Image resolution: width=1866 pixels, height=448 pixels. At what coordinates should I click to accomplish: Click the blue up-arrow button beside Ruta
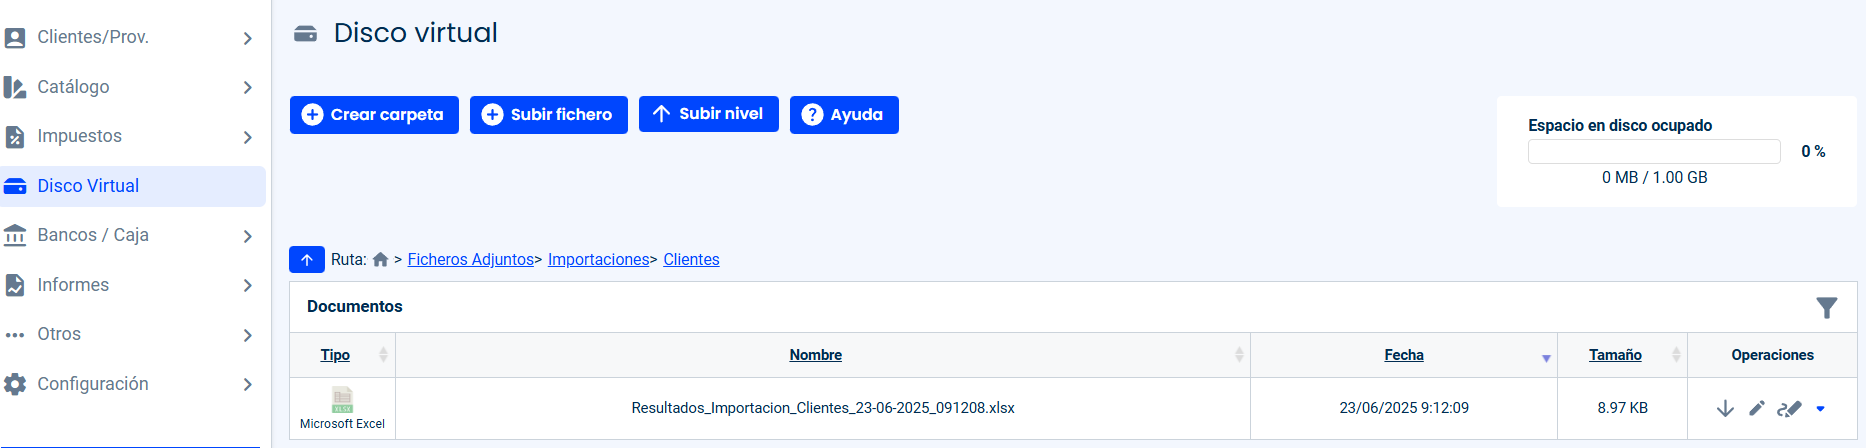[x=307, y=260]
